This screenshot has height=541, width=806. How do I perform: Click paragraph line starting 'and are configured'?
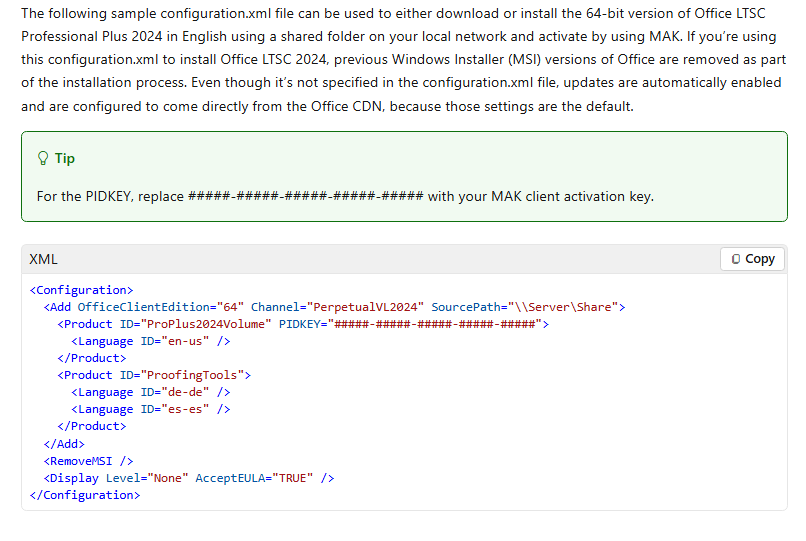coord(327,106)
